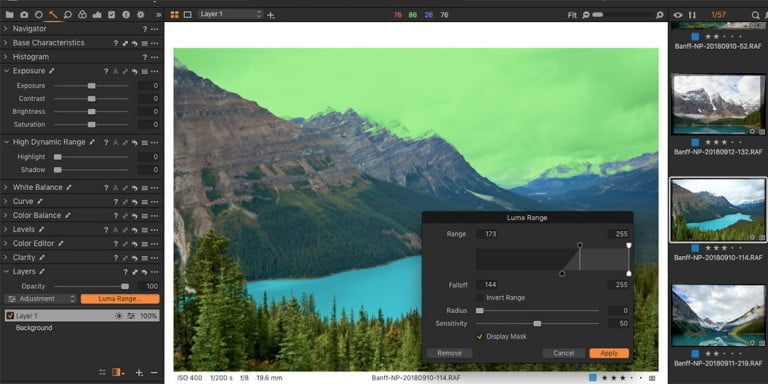Uncheck the Display Mask checkbox

click(480, 337)
